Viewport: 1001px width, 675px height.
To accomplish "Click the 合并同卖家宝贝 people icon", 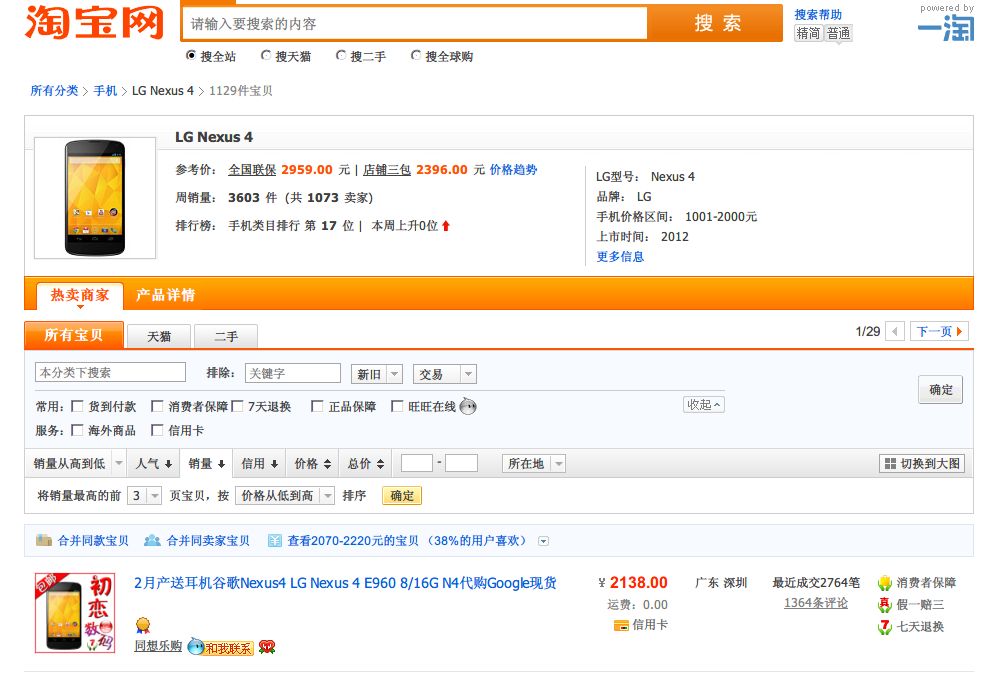I will click(152, 540).
